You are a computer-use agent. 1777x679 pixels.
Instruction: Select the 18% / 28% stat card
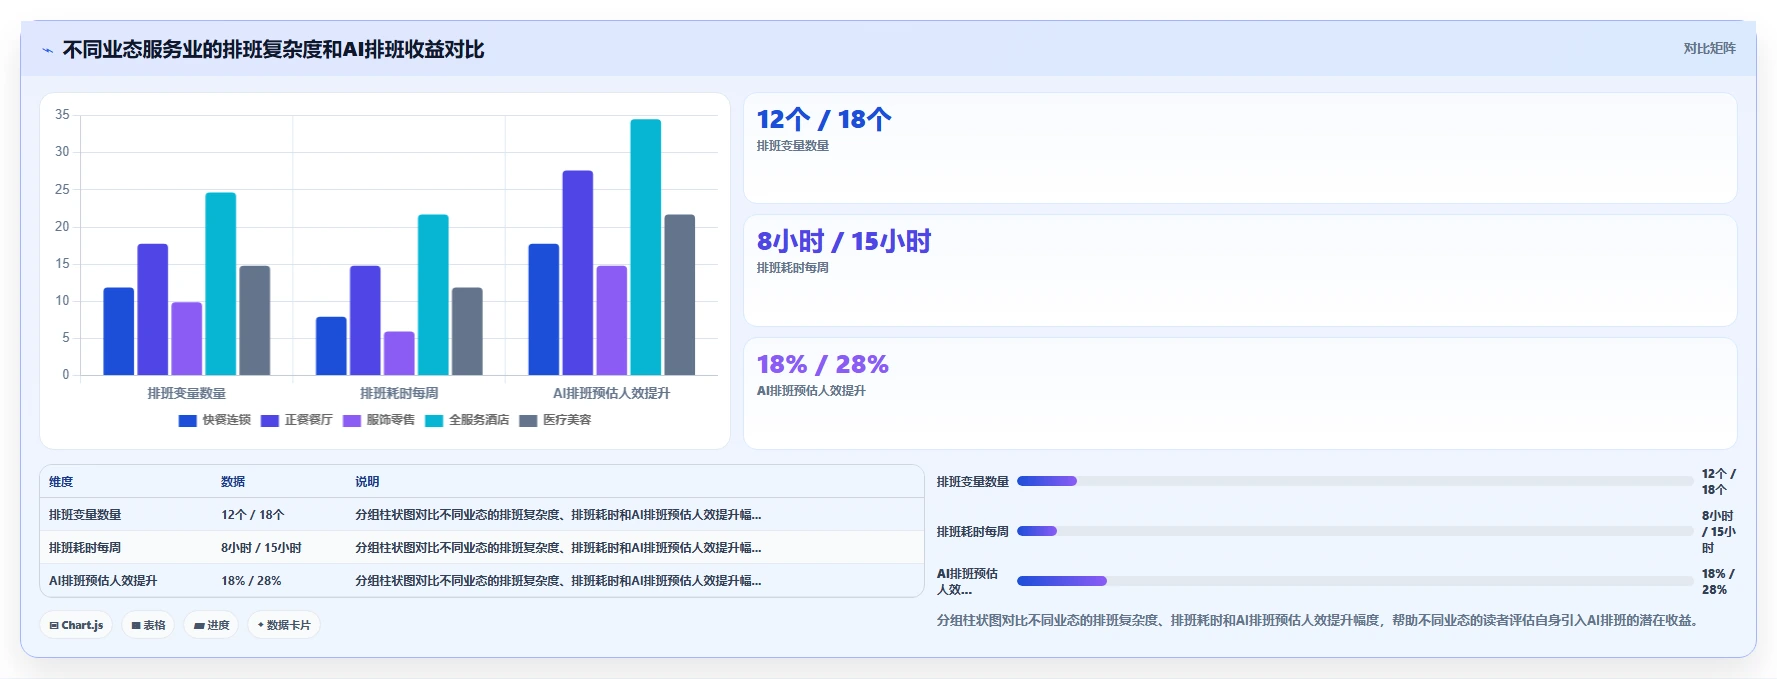[1240, 393]
